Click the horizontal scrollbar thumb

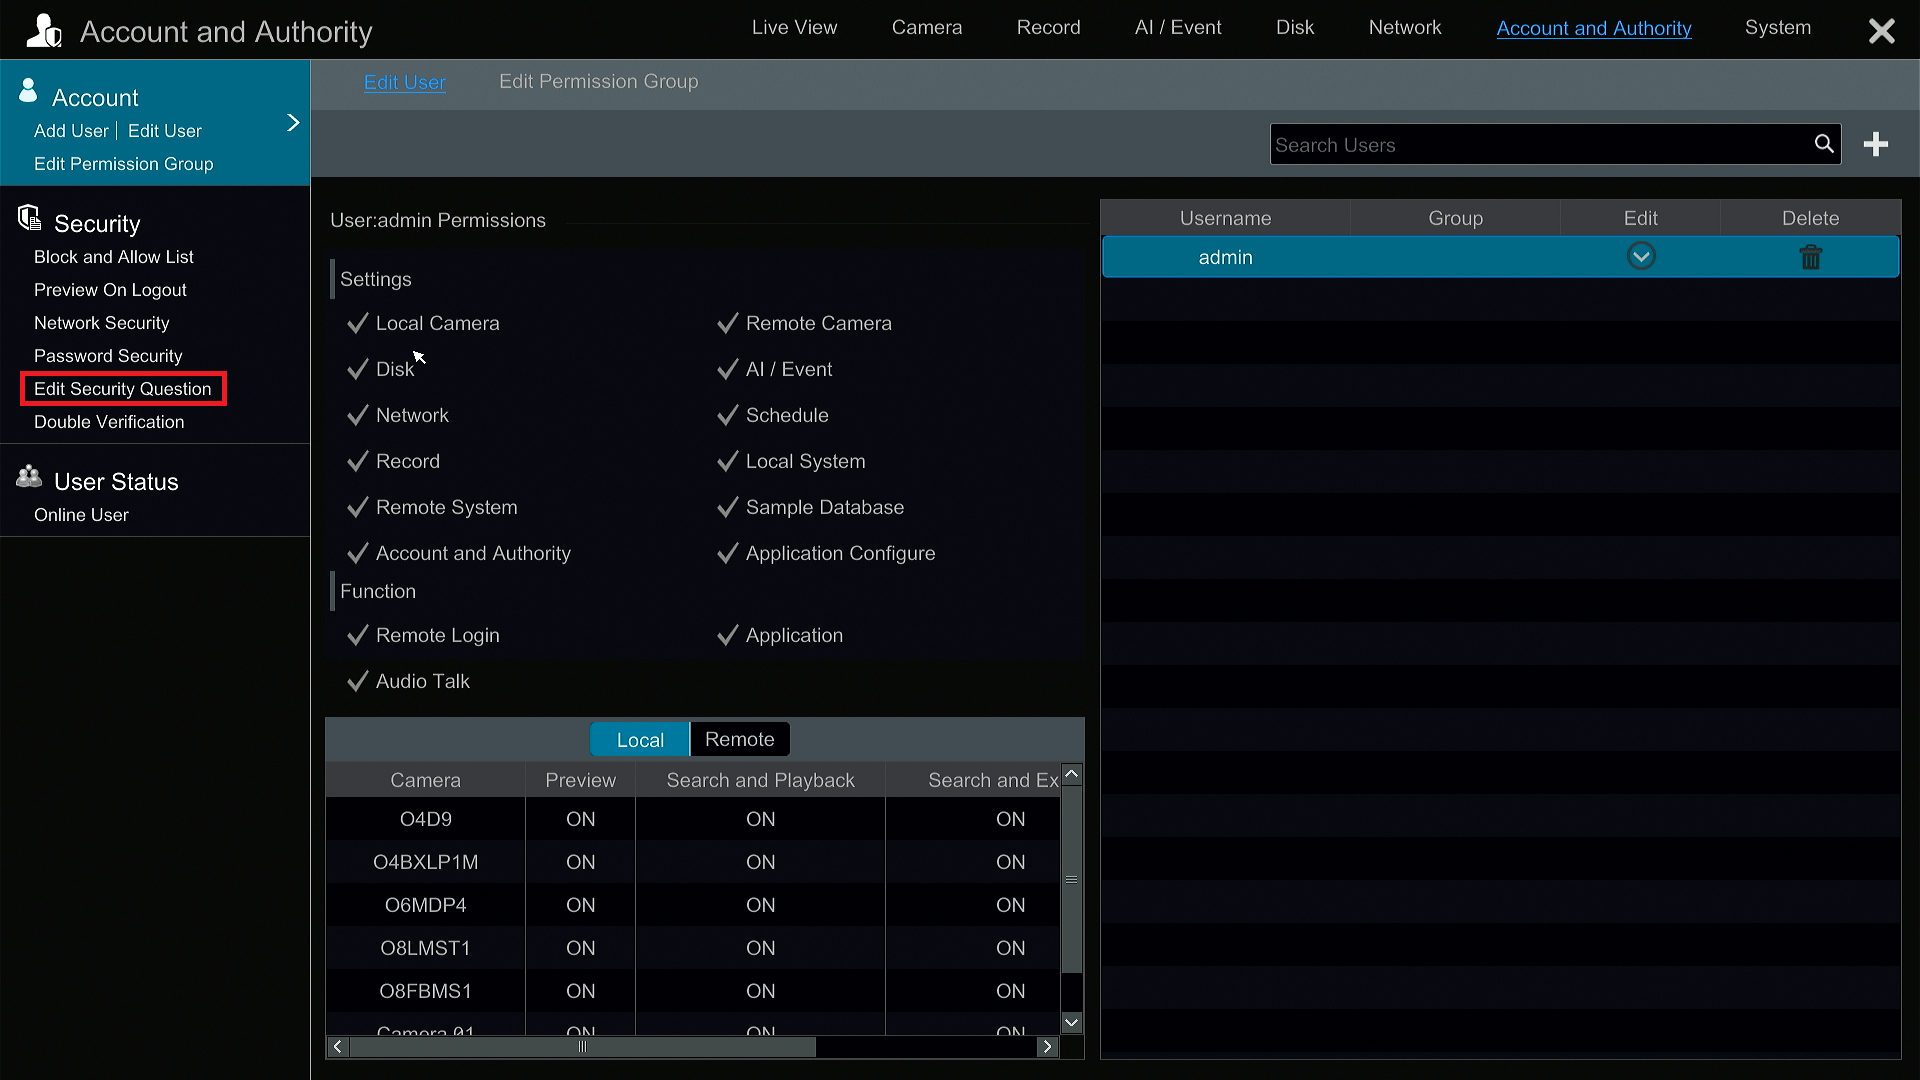click(583, 1047)
